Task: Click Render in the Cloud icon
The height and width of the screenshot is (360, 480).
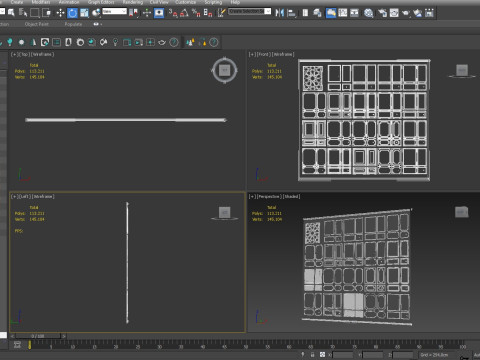Action: [417, 13]
